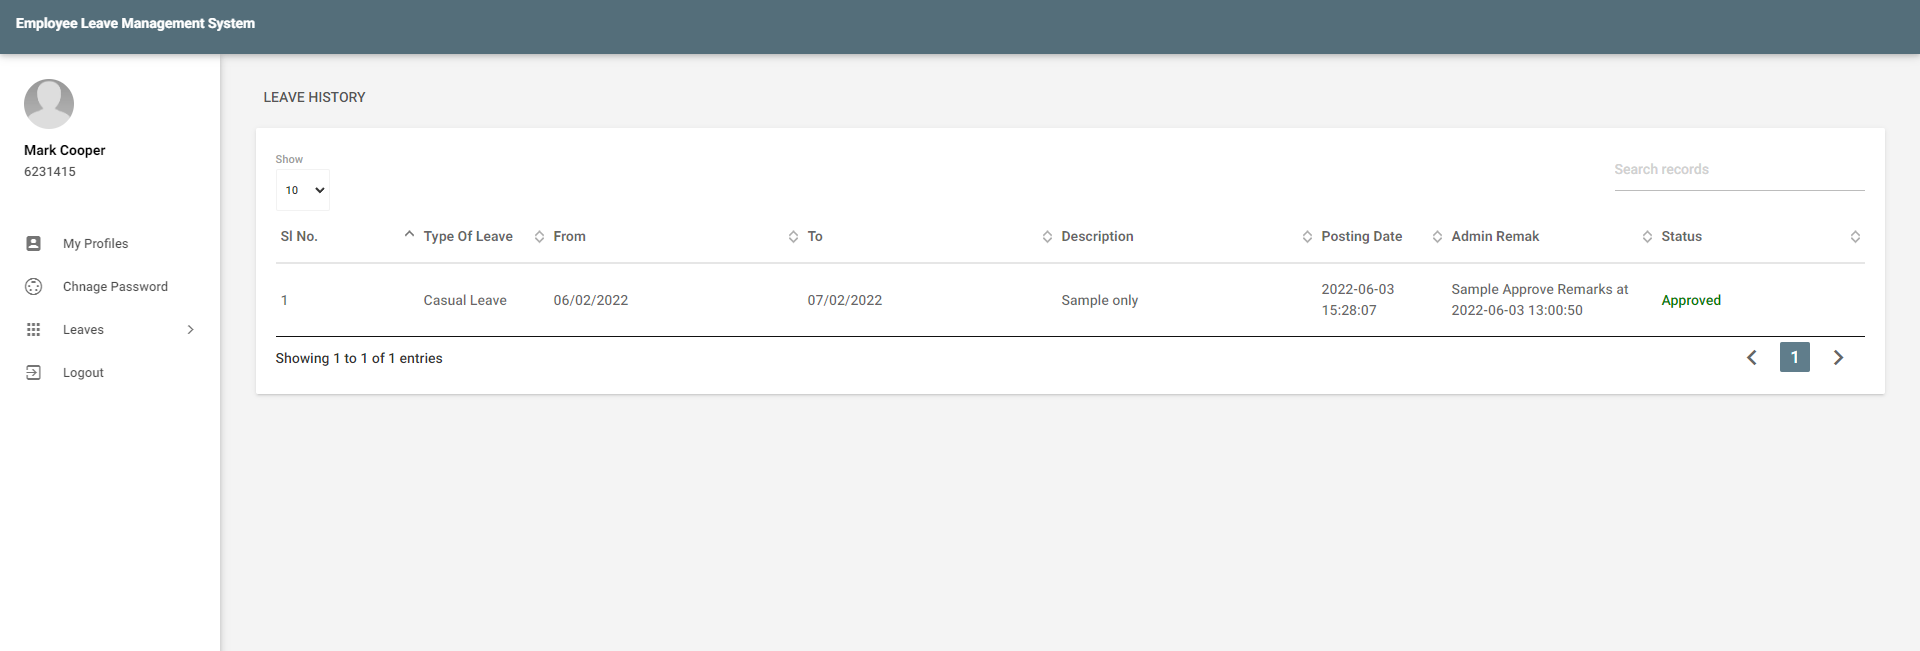Go to next page arrow

point(1838,357)
